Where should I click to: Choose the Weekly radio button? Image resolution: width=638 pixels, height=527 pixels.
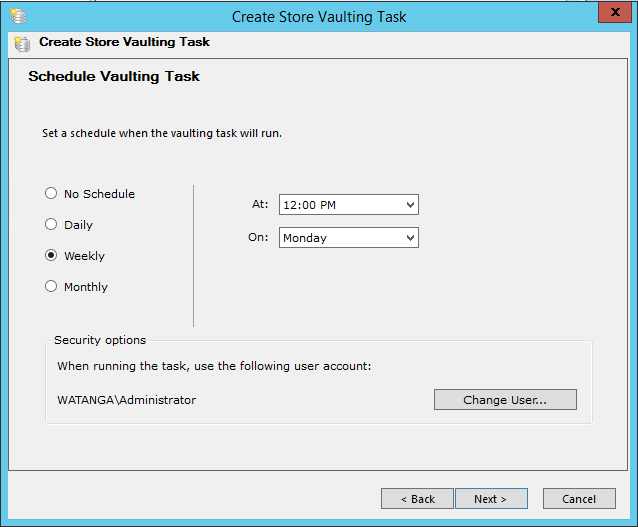(51, 255)
